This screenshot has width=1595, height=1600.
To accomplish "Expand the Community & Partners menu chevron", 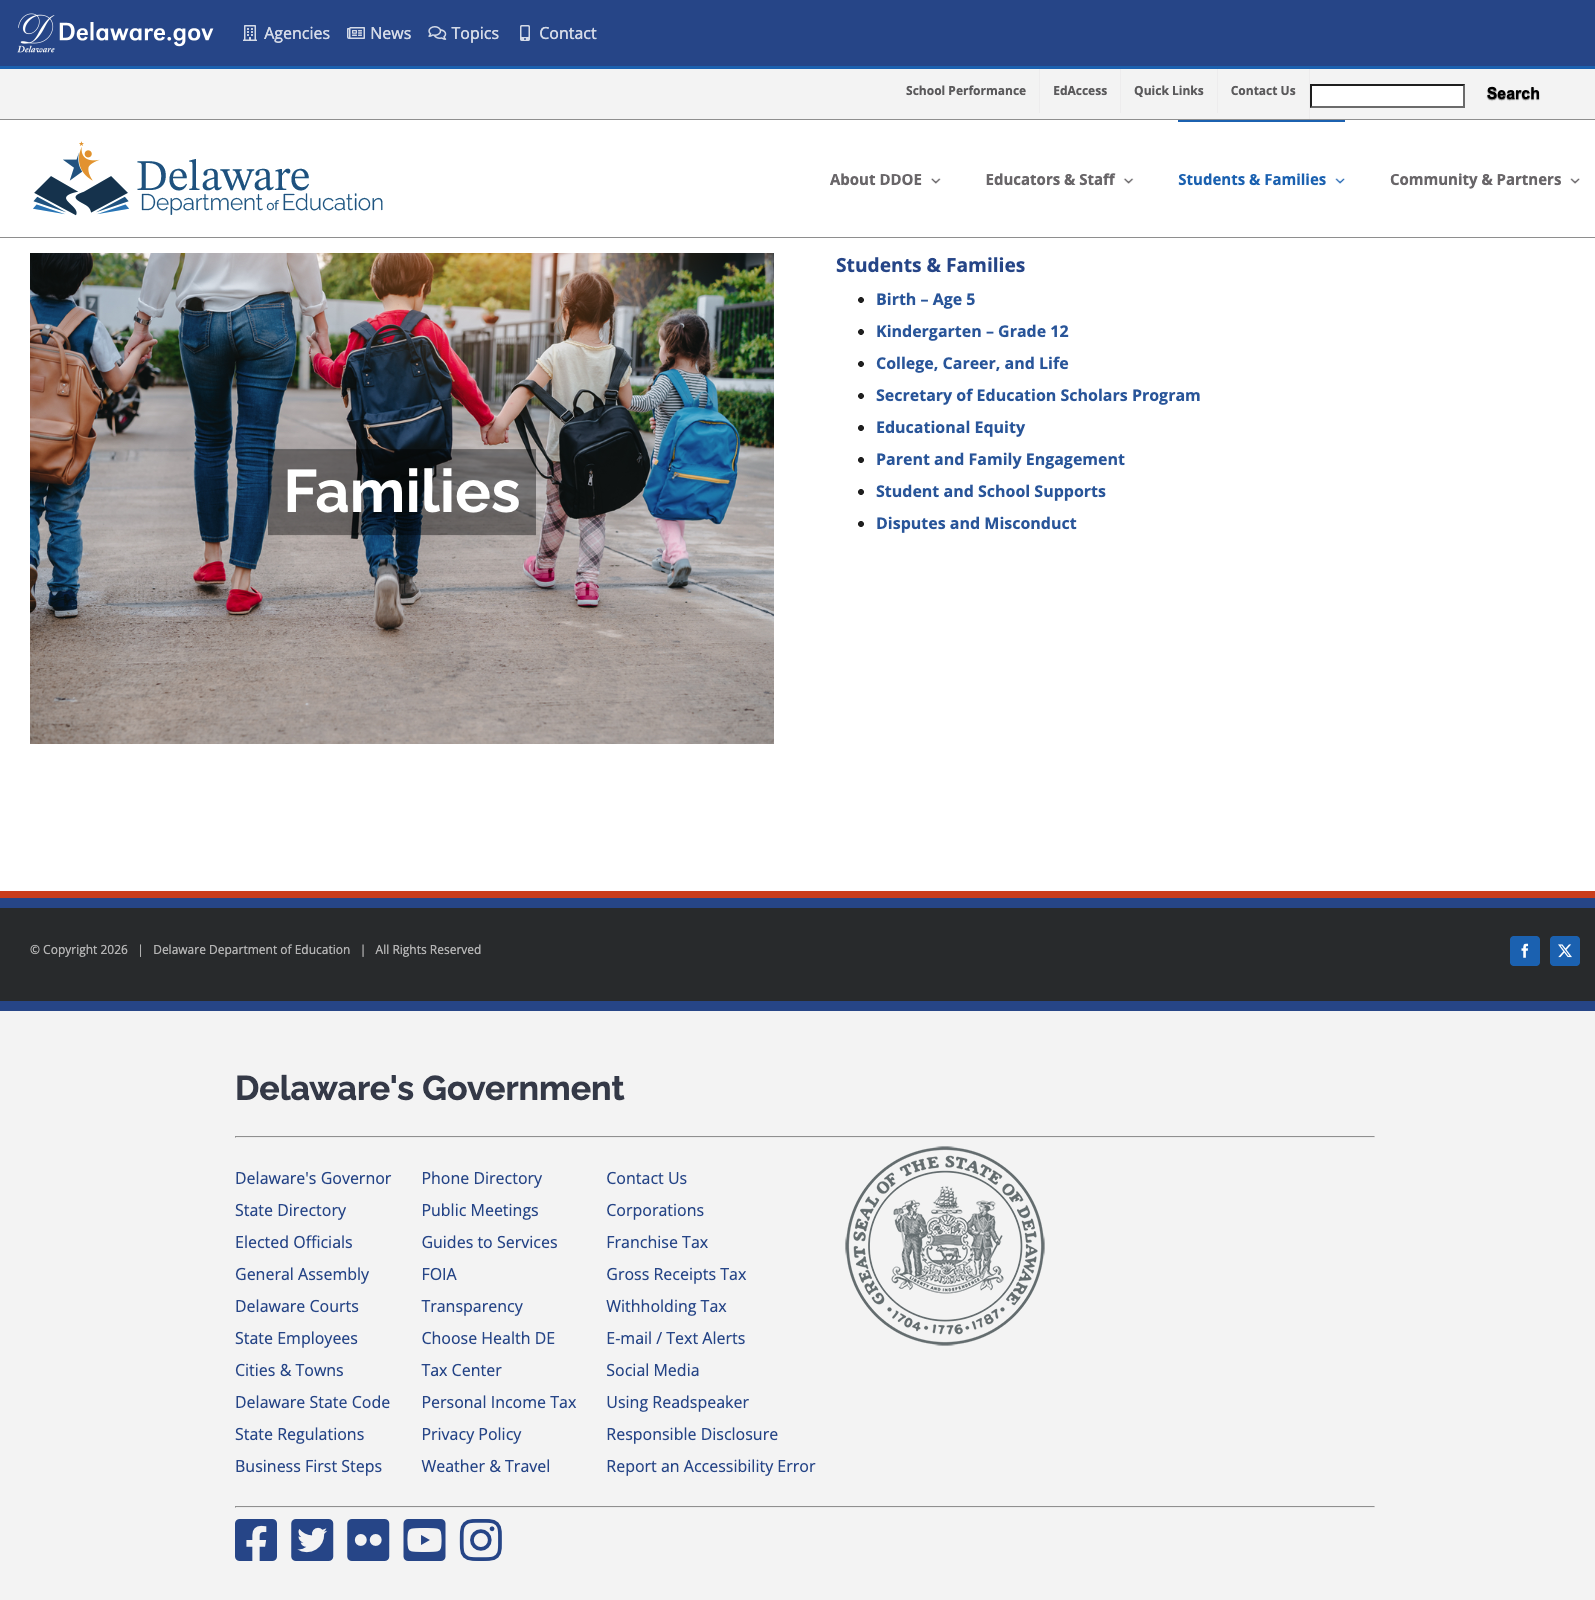I will (x=1575, y=181).
